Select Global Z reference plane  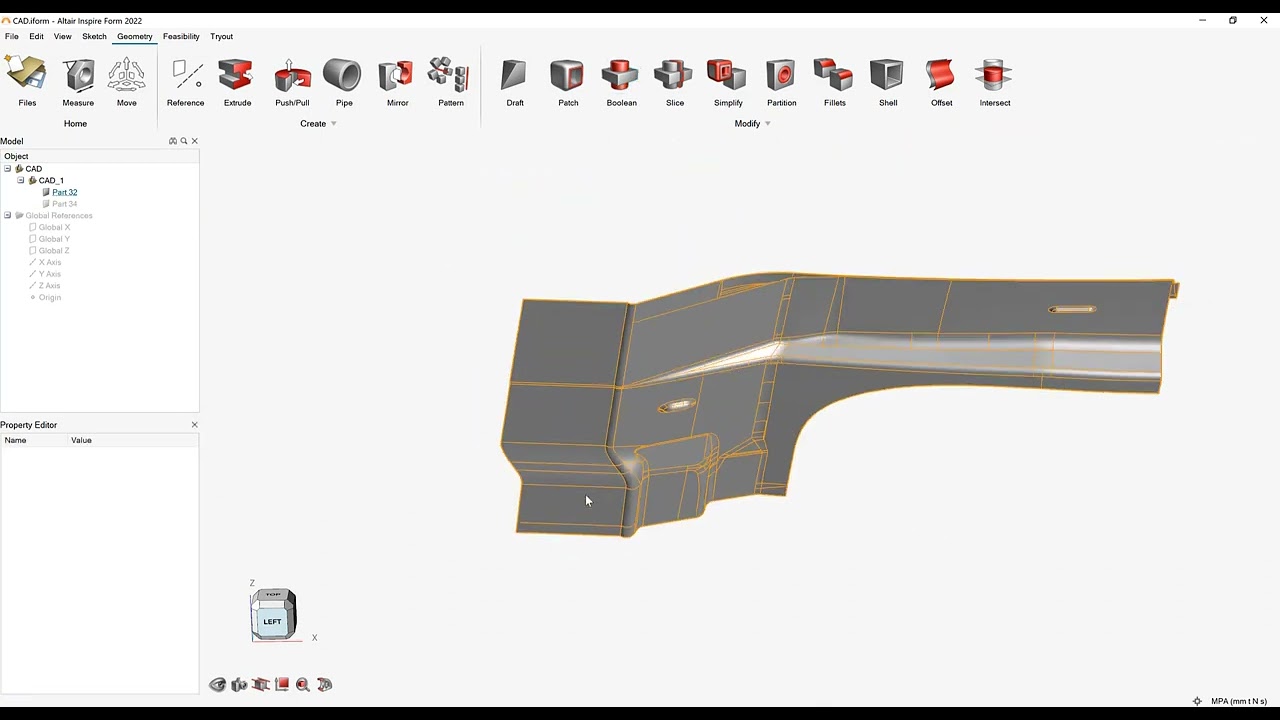(54, 251)
